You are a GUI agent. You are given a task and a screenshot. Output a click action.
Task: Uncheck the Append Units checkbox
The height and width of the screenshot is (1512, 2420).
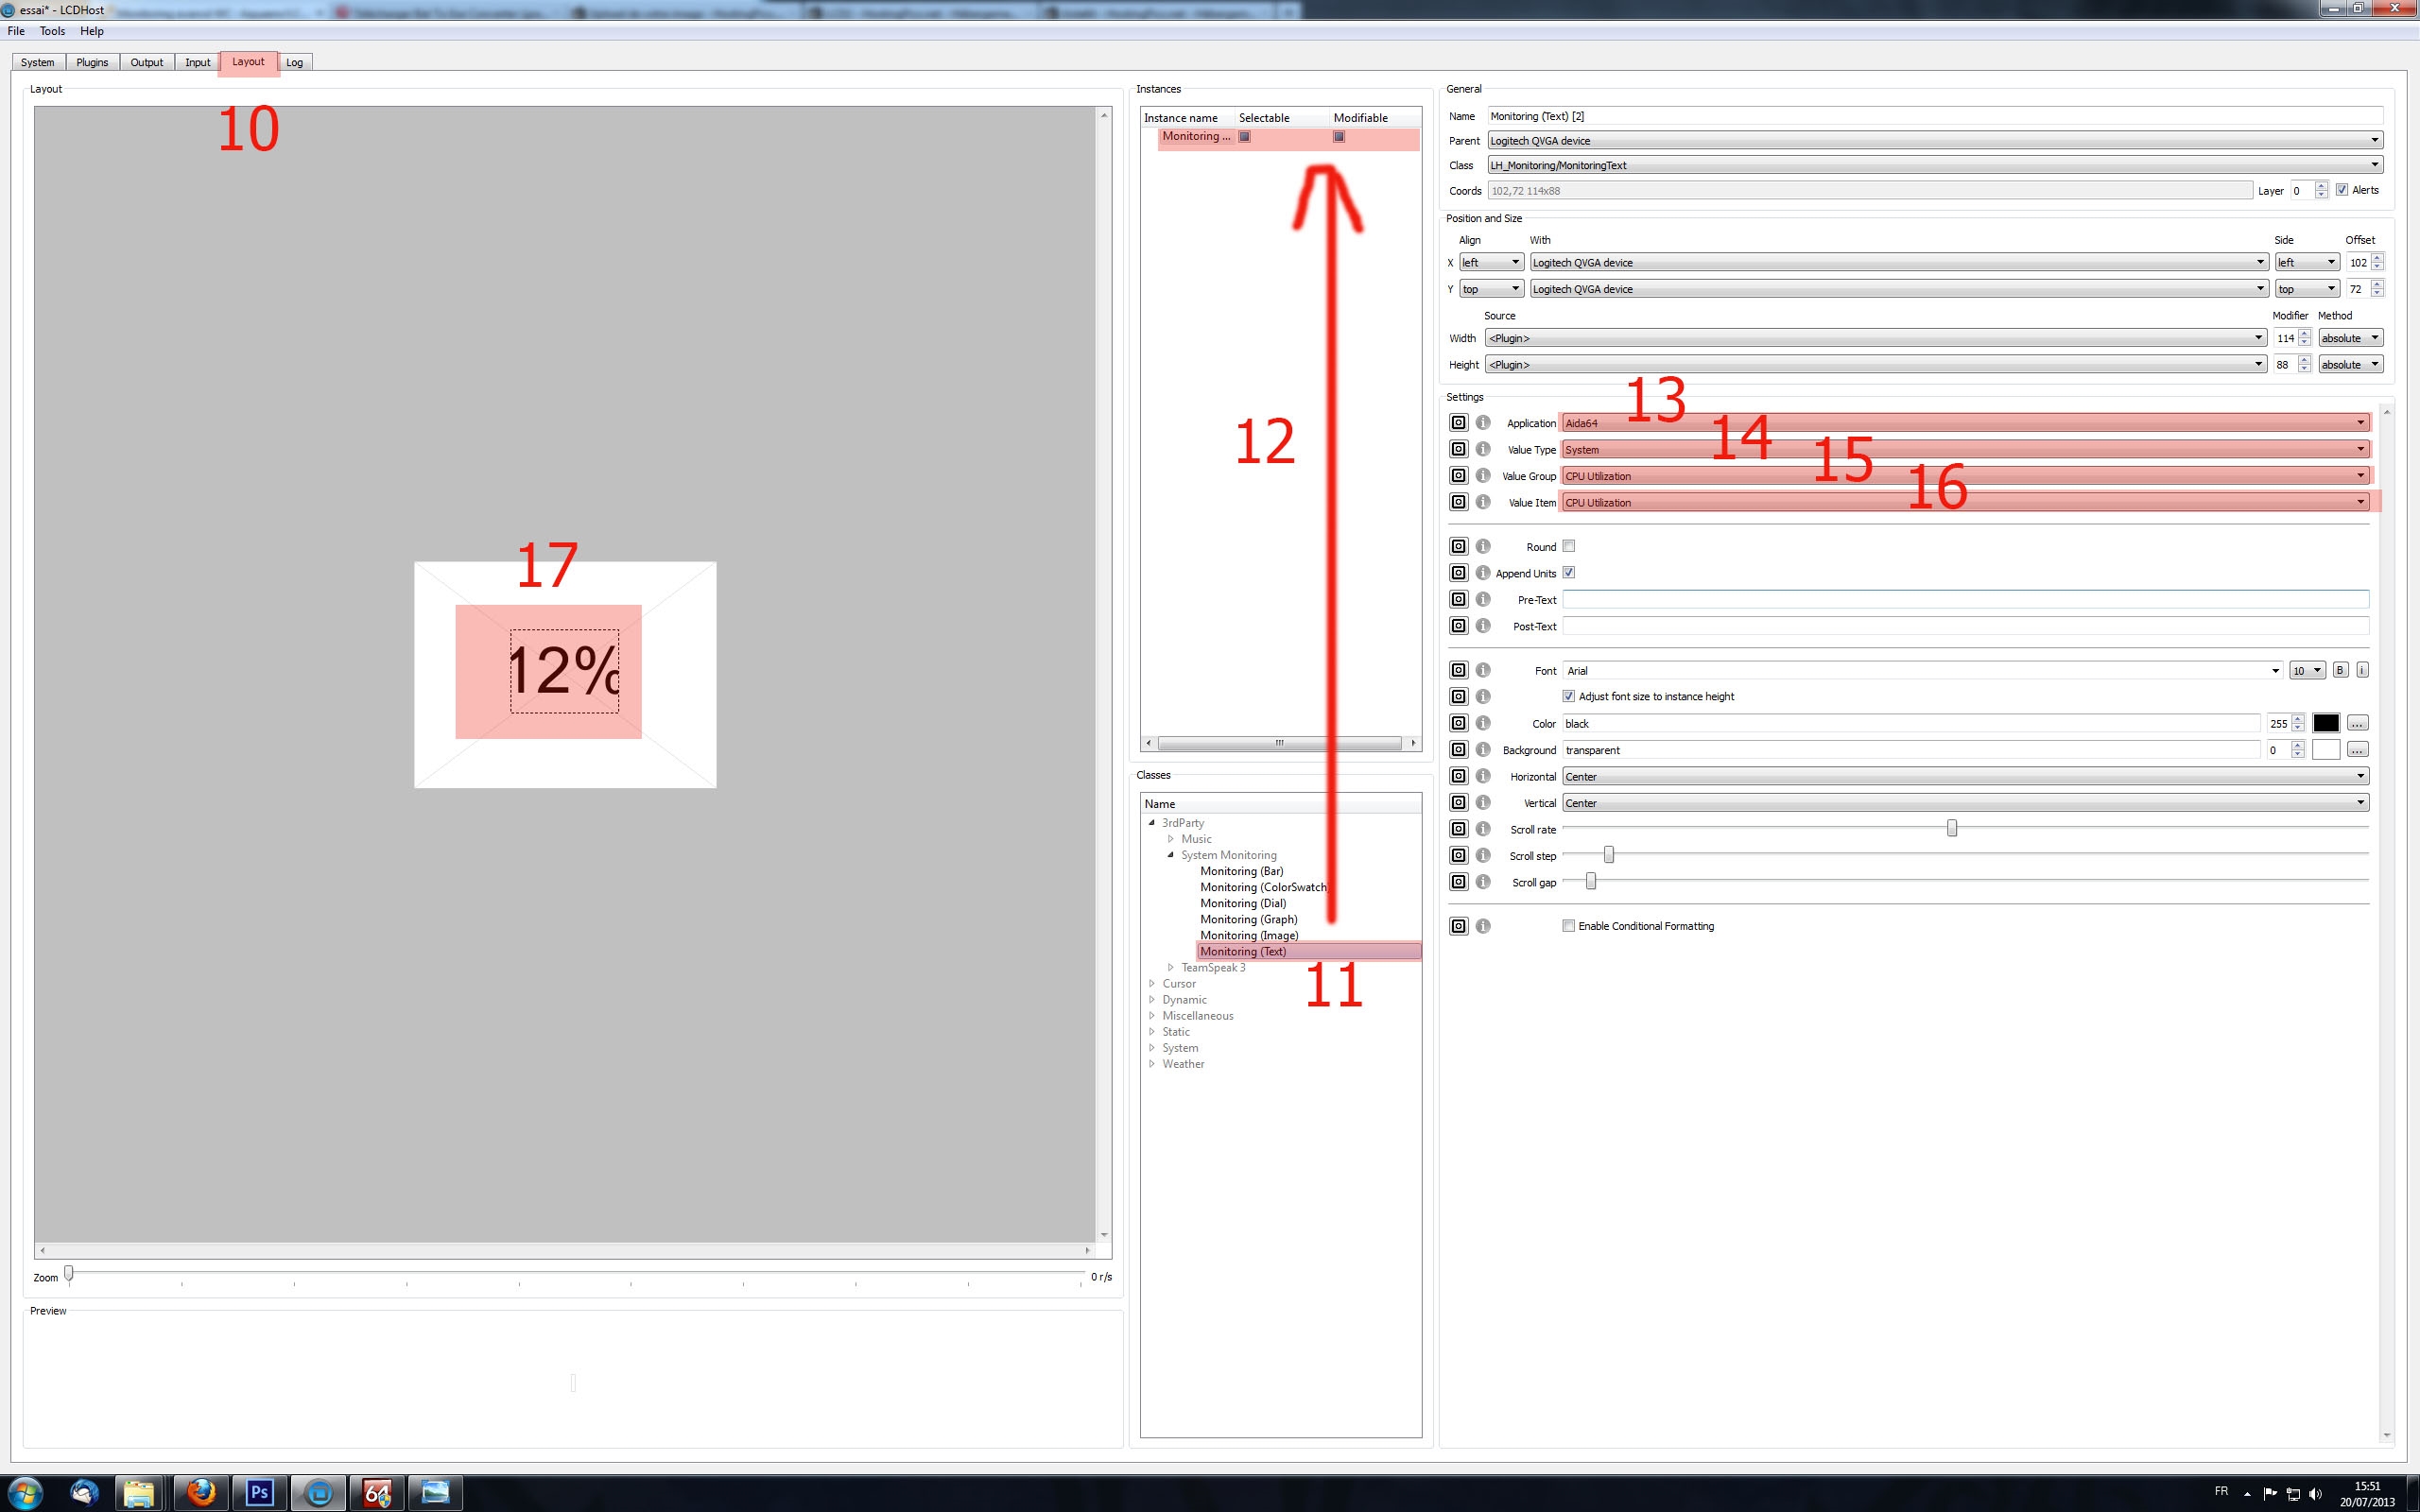(1569, 573)
